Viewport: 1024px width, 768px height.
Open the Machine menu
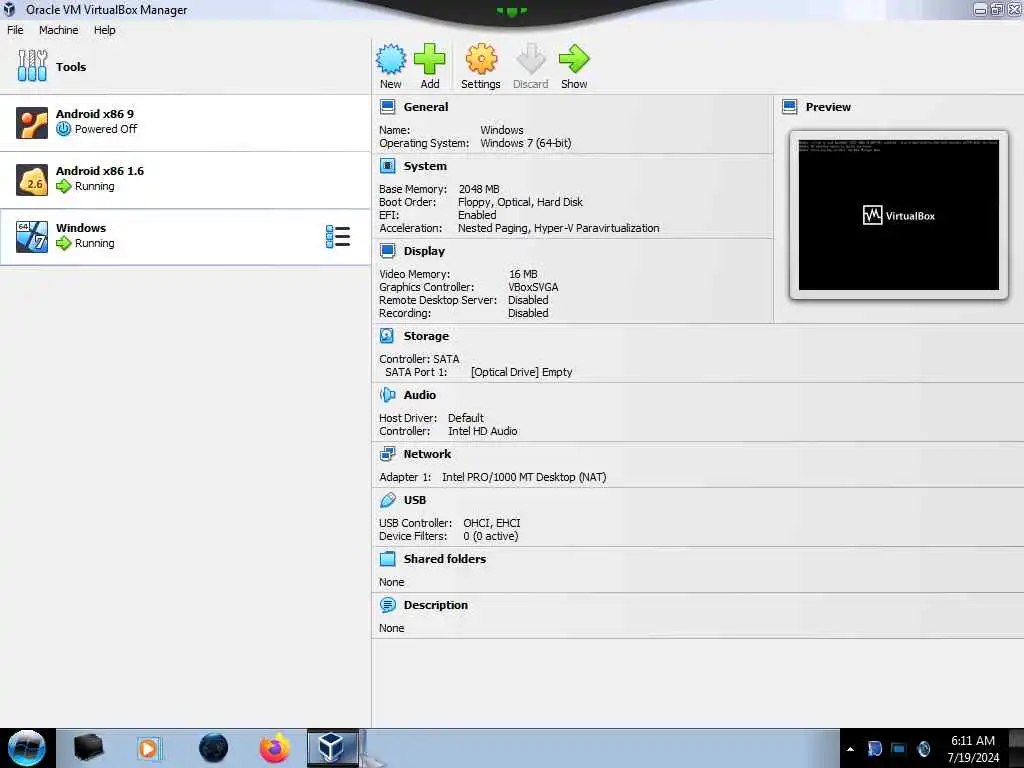tap(59, 30)
